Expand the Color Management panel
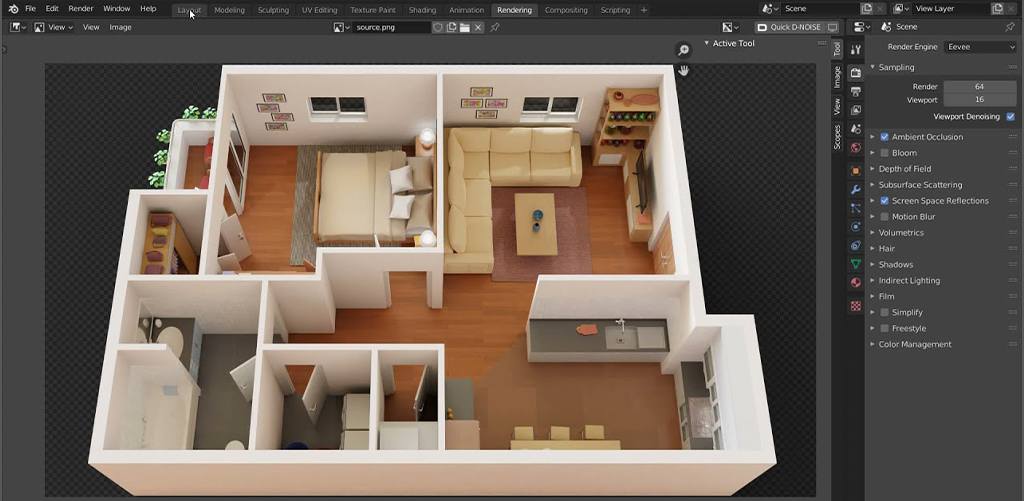This screenshot has height=501, width=1024. [915, 344]
